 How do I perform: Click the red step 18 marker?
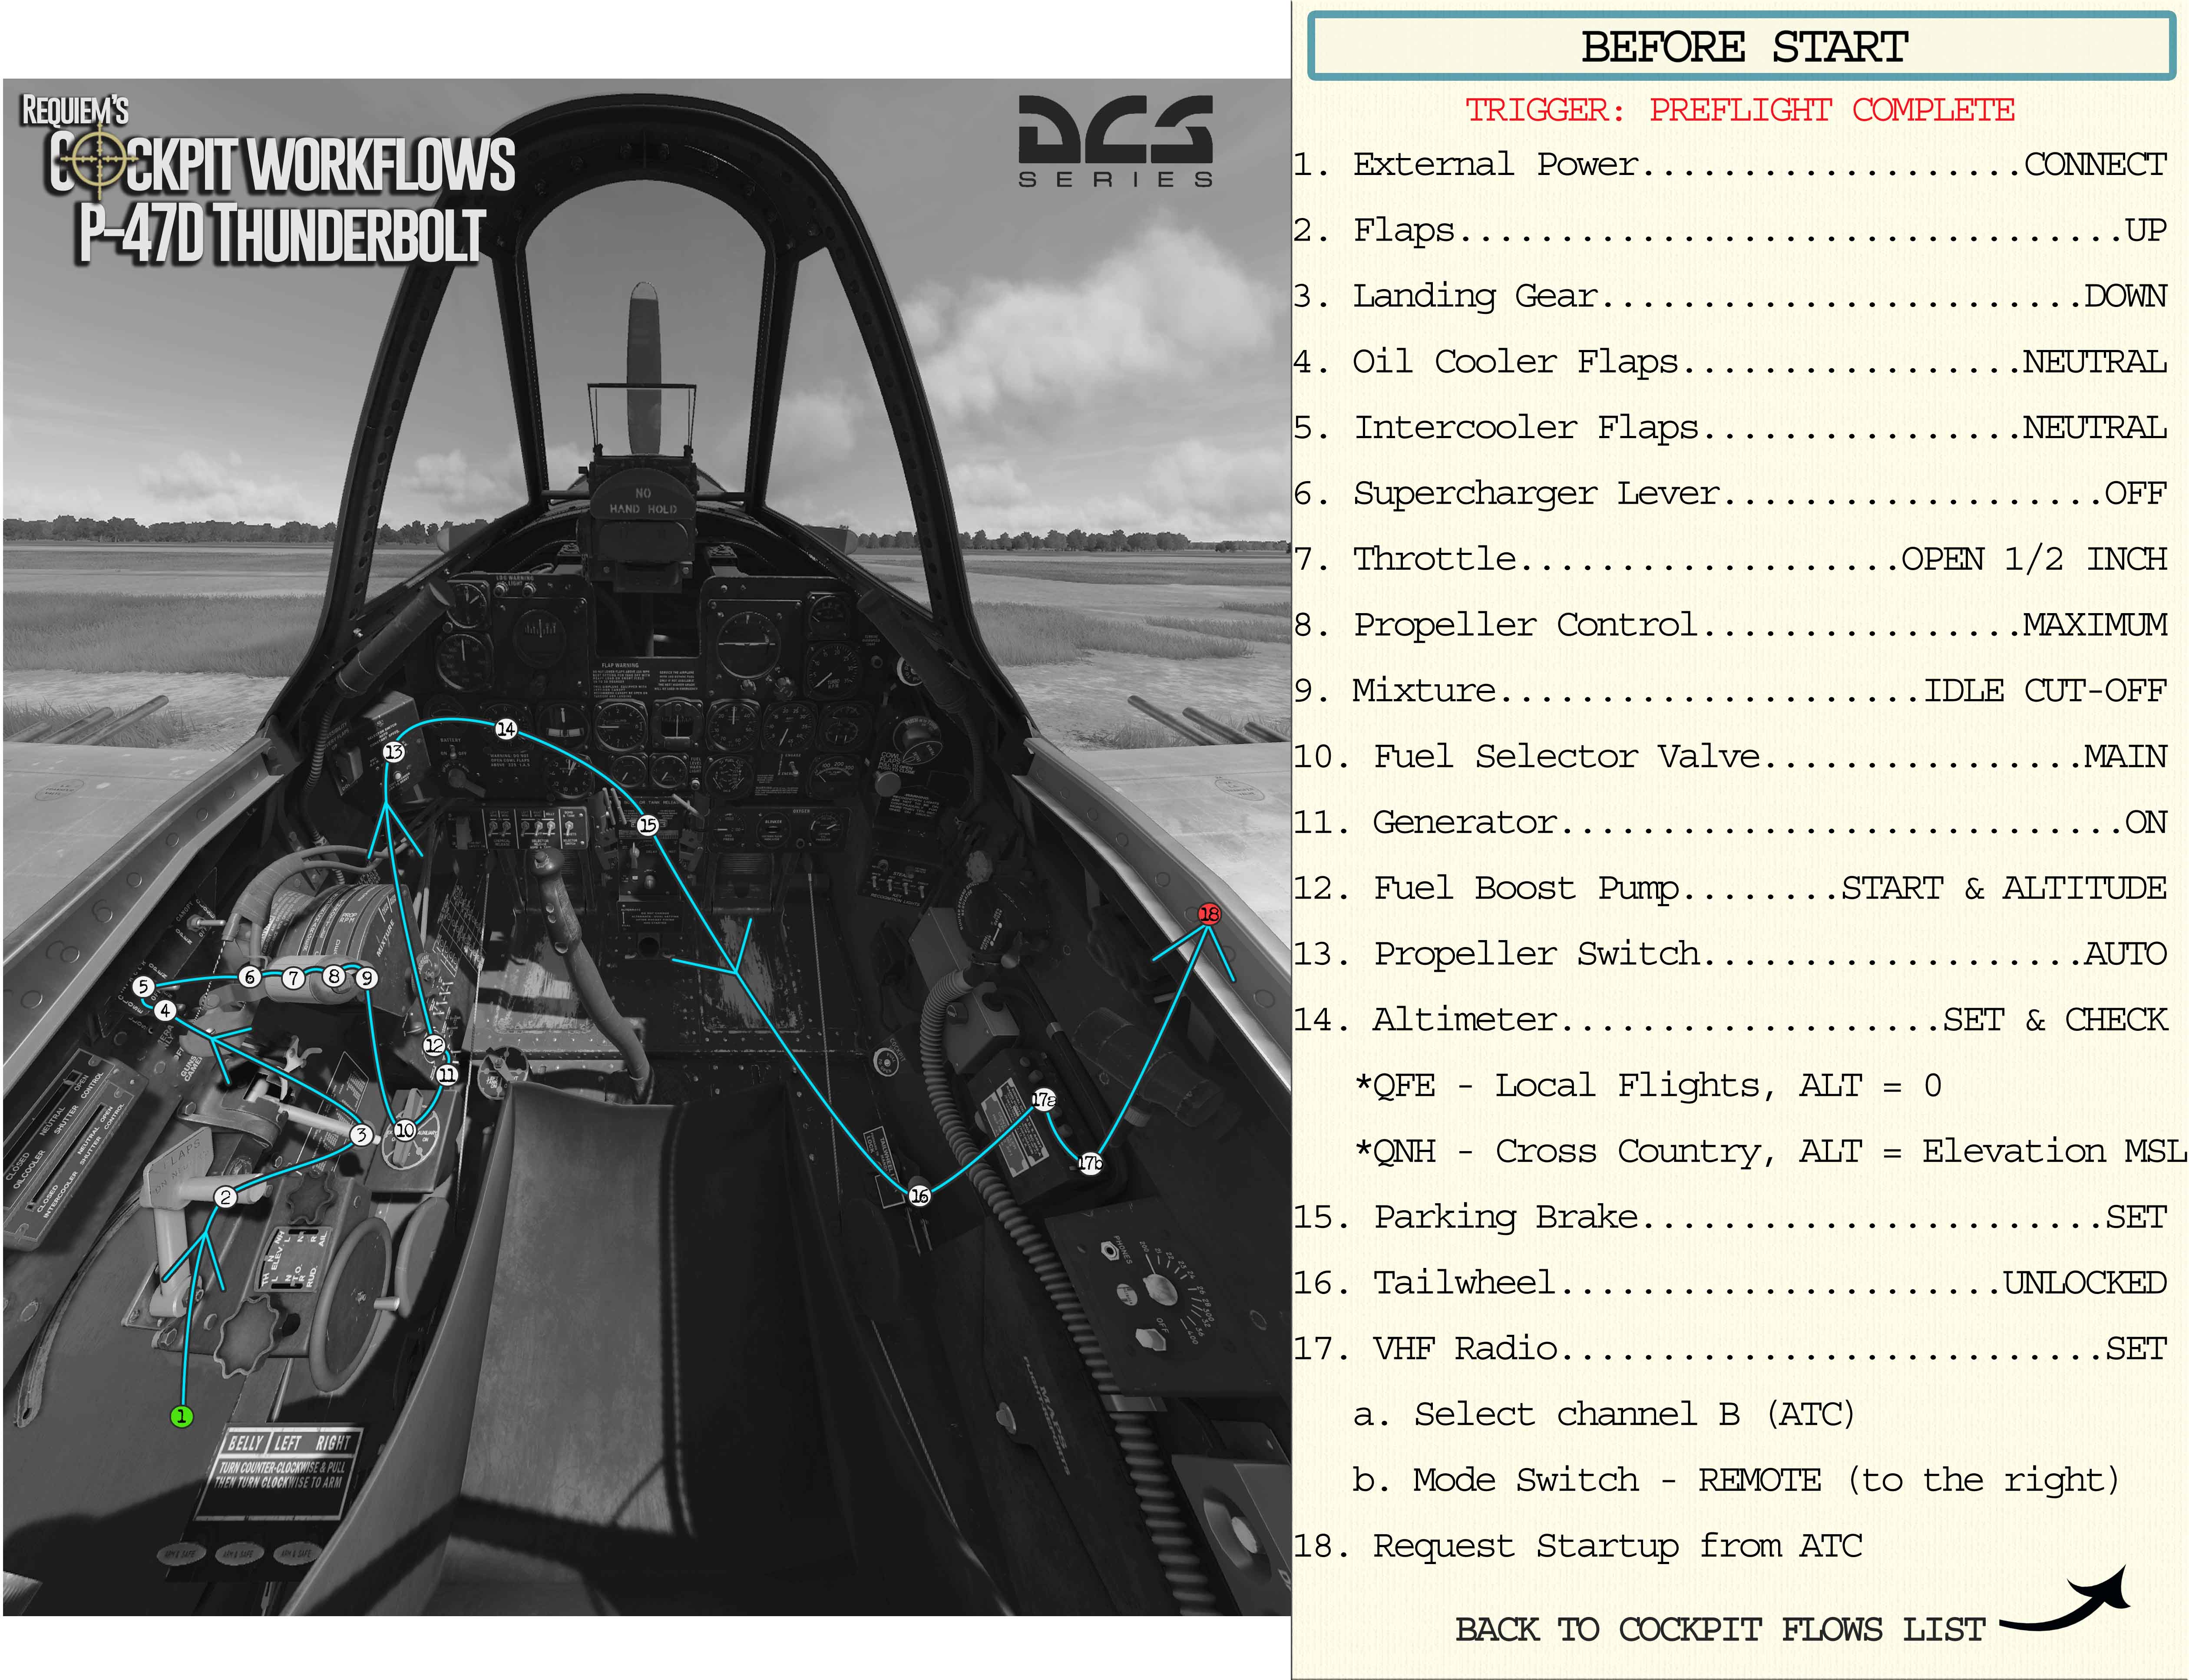click(1209, 913)
